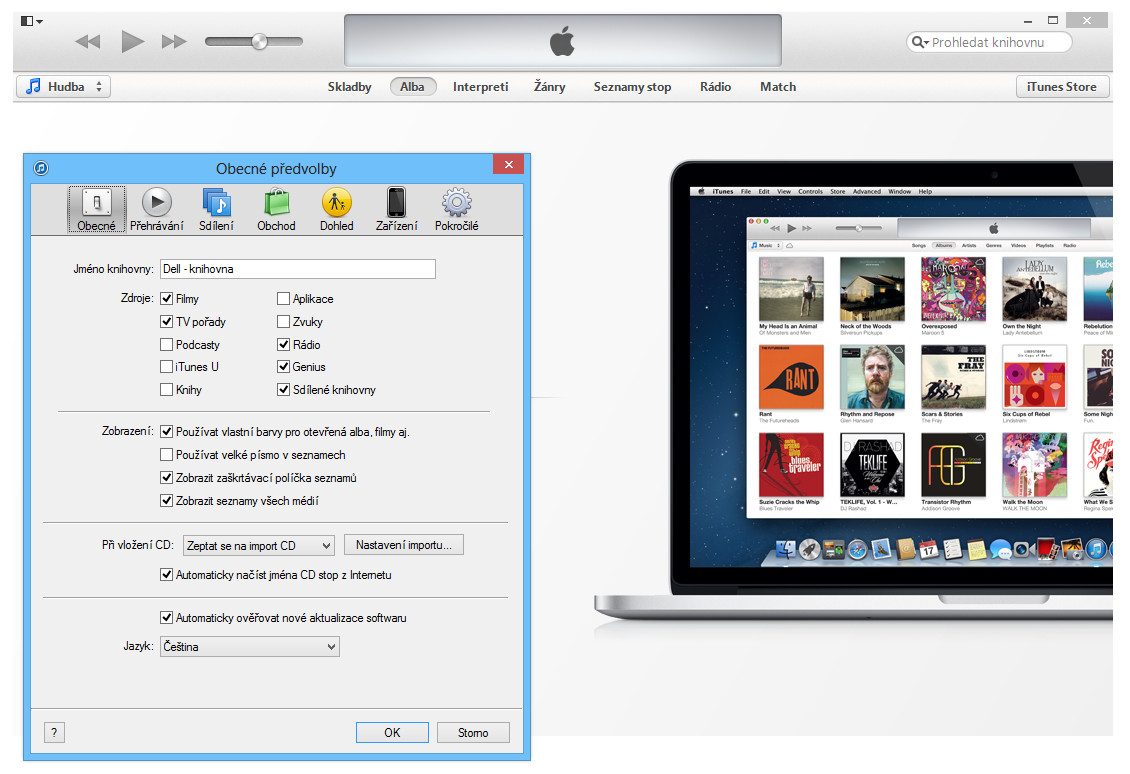Switch to the Skladby tab
This screenshot has height=774, width=1130.
(350, 86)
